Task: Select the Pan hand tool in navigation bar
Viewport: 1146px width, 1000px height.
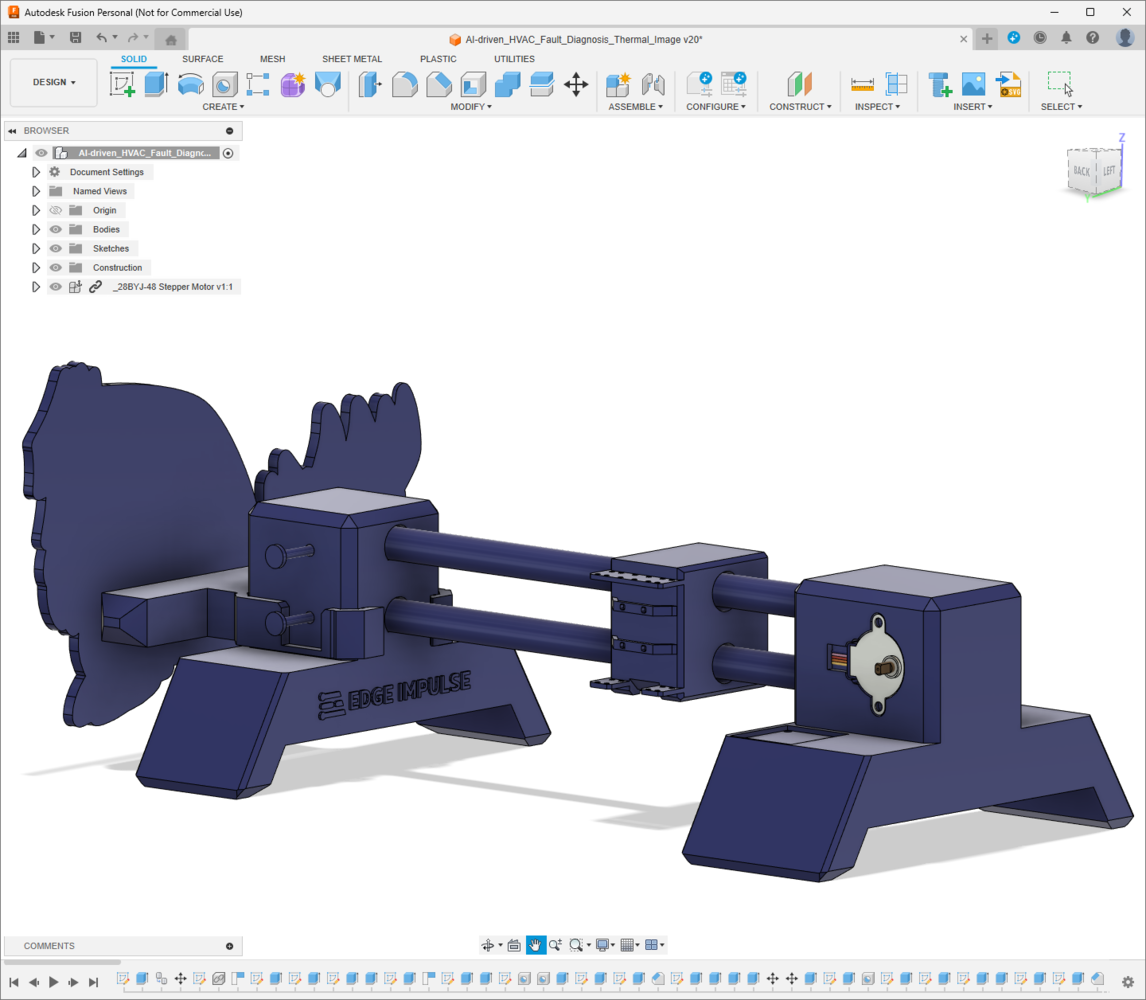Action: [x=536, y=945]
